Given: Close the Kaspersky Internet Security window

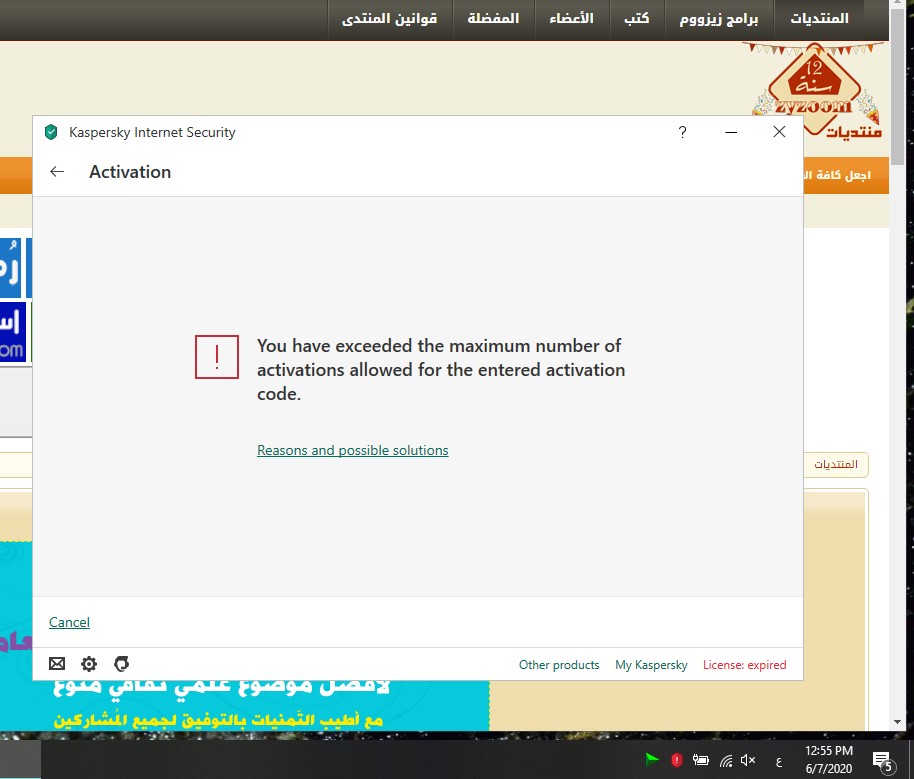Looking at the screenshot, I should pyautogui.click(x=779, y=132).
